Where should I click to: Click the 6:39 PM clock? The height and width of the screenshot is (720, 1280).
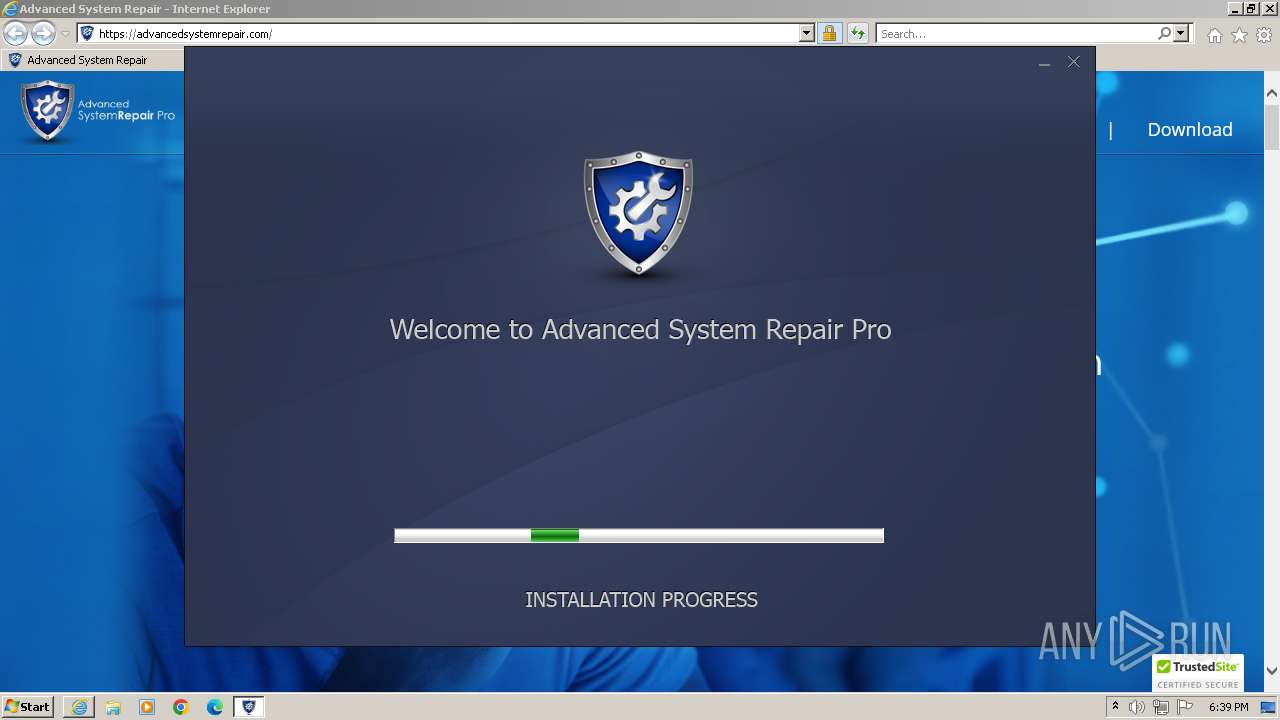pyautogui.click(x=1228, y=707)
